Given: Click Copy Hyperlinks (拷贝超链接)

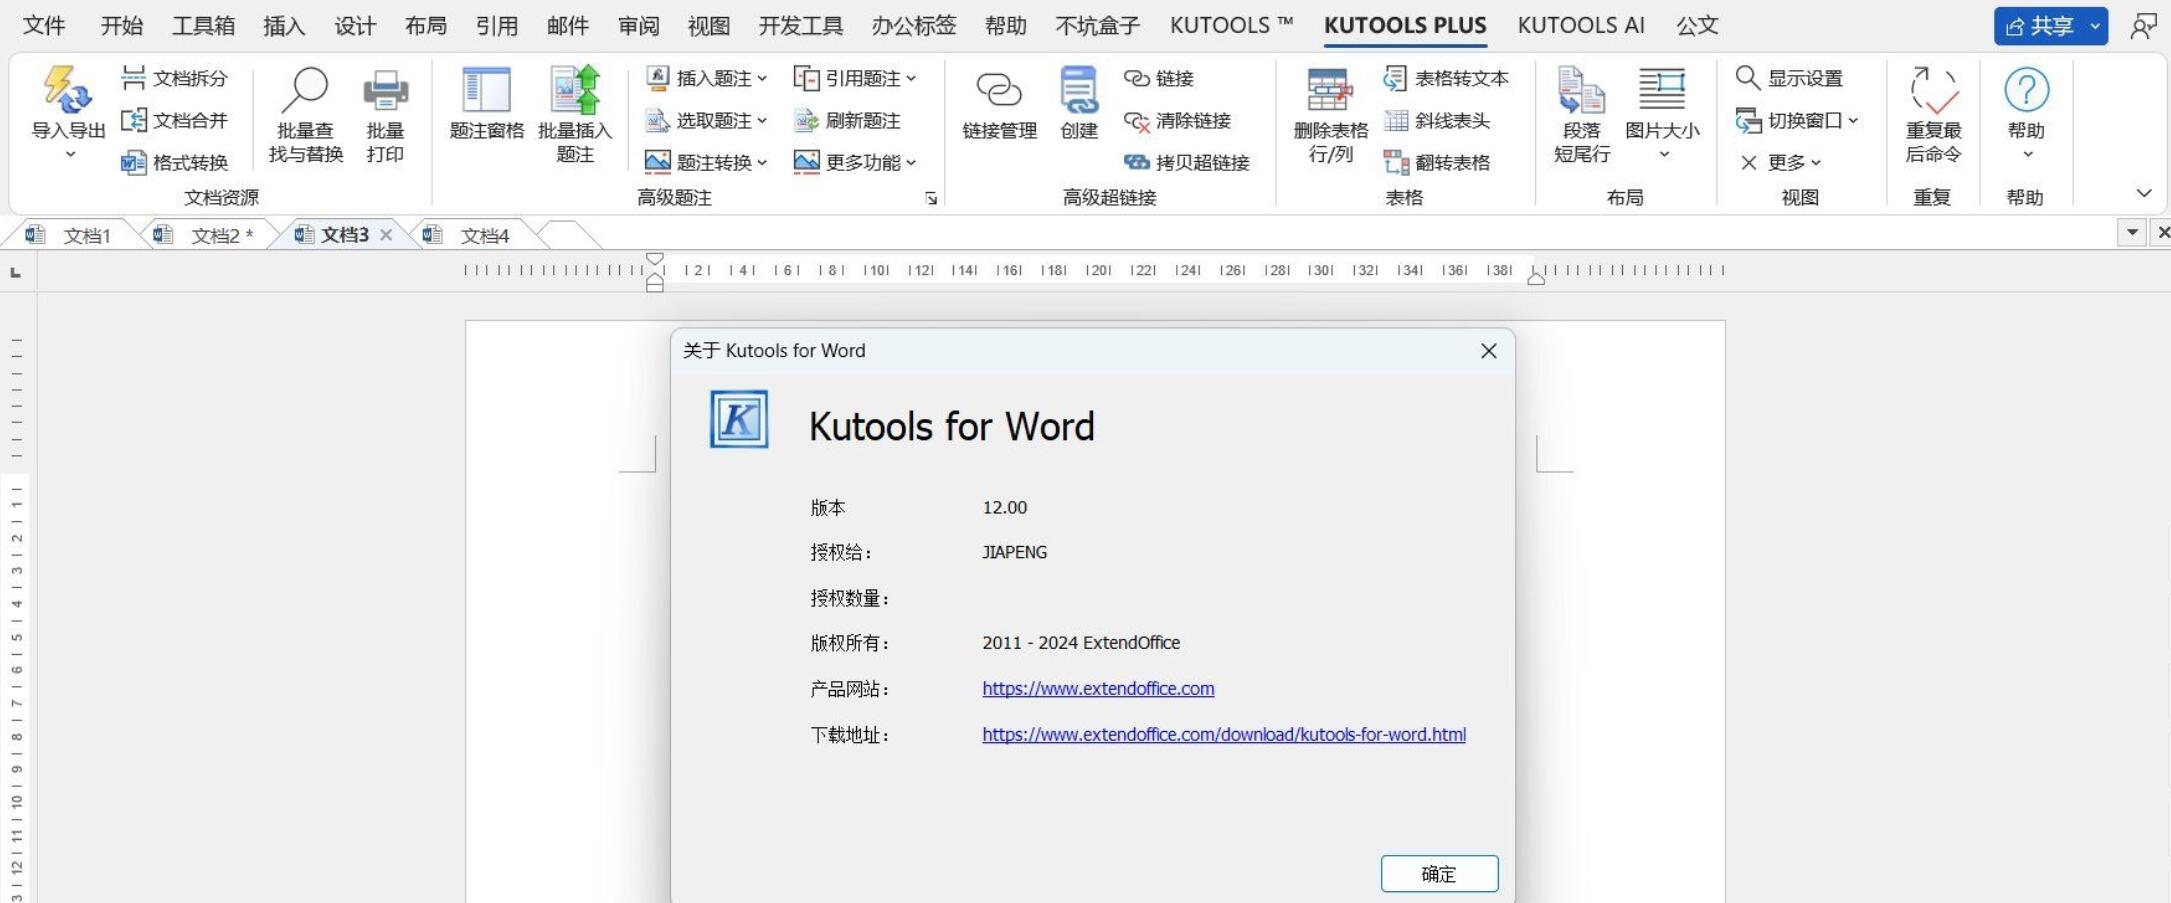Looking at the screenshot, I should tap(1186, 162).
